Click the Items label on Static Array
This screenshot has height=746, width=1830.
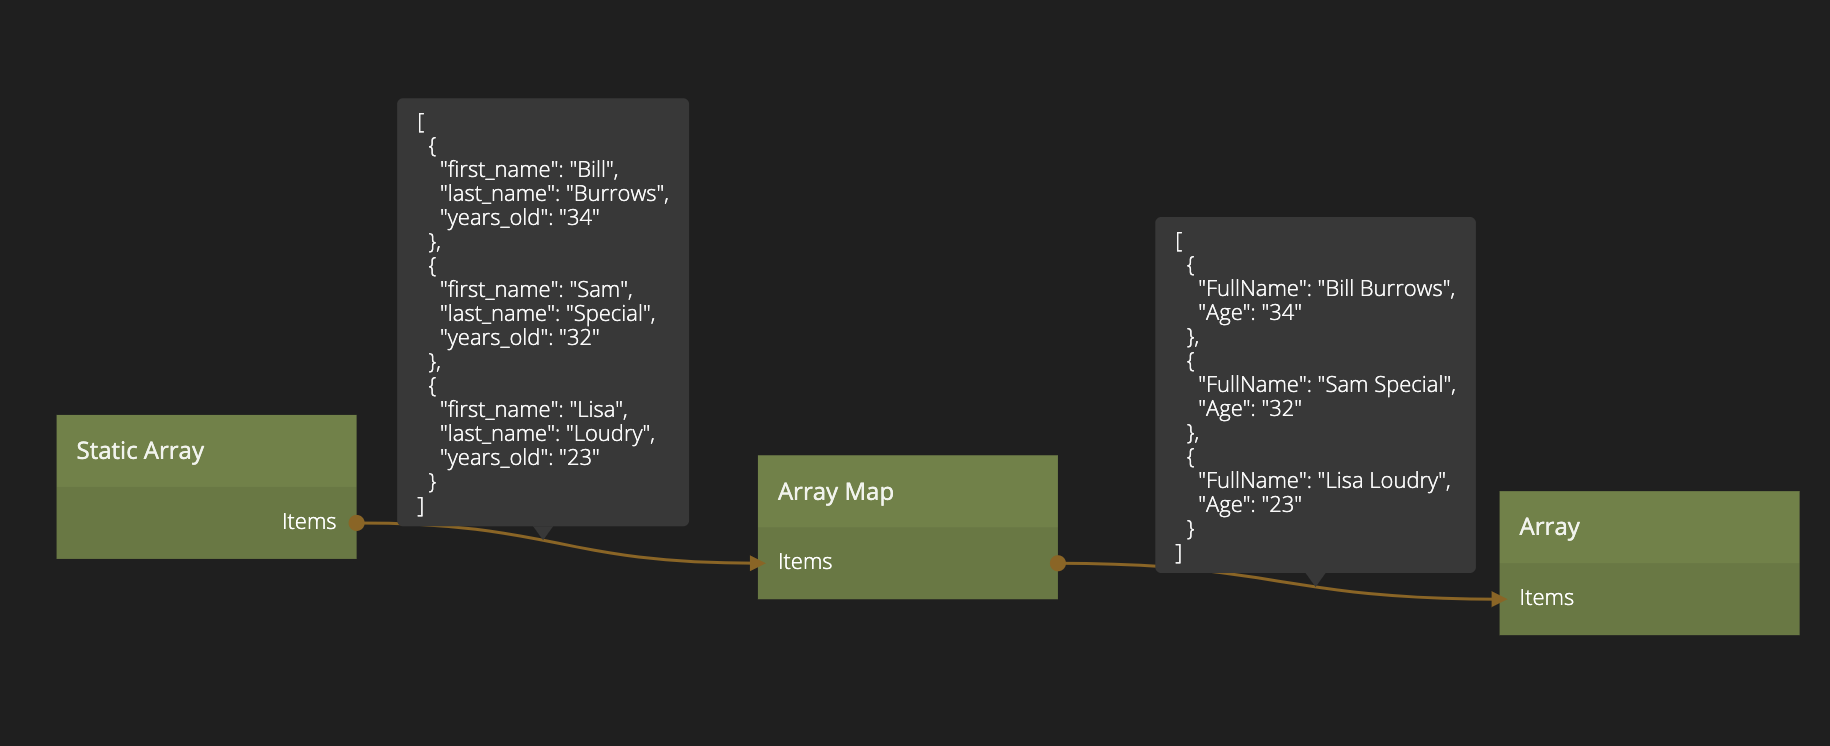308,522
